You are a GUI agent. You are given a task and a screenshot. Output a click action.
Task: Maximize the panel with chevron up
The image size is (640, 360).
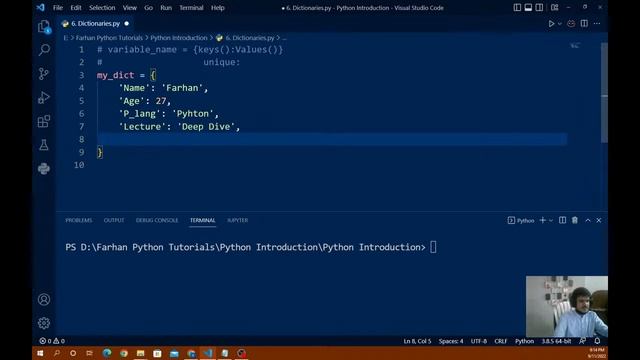point(588,220)
